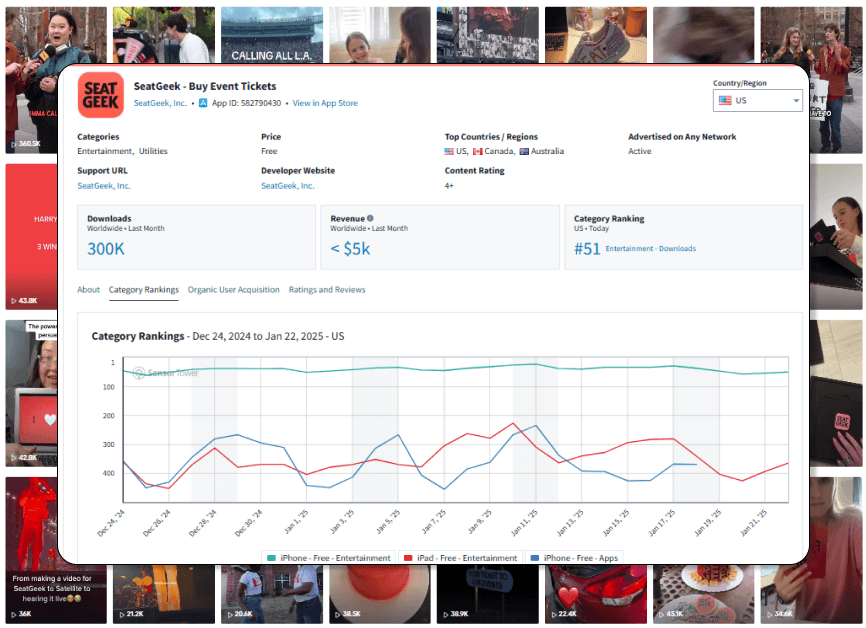The height and width of the screenshot is (628, 866).
Task: Toggle iPad - Free - Entertainment legend series
Action: click(x=460, y=558)
